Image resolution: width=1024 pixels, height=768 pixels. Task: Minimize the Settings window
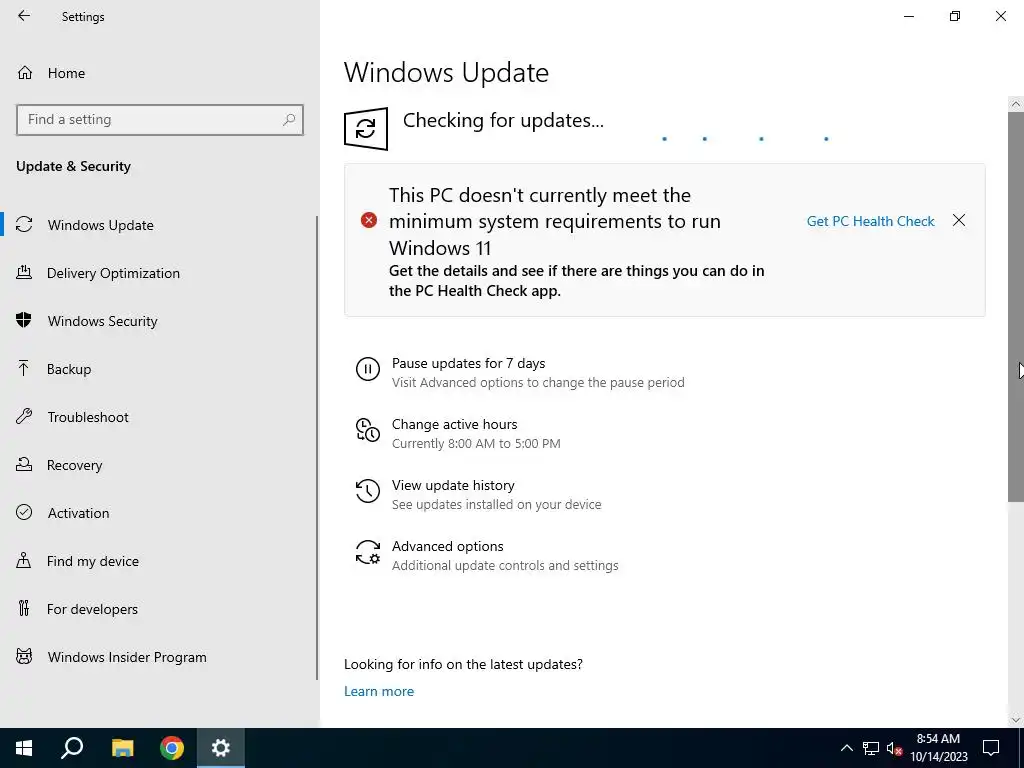908,16
